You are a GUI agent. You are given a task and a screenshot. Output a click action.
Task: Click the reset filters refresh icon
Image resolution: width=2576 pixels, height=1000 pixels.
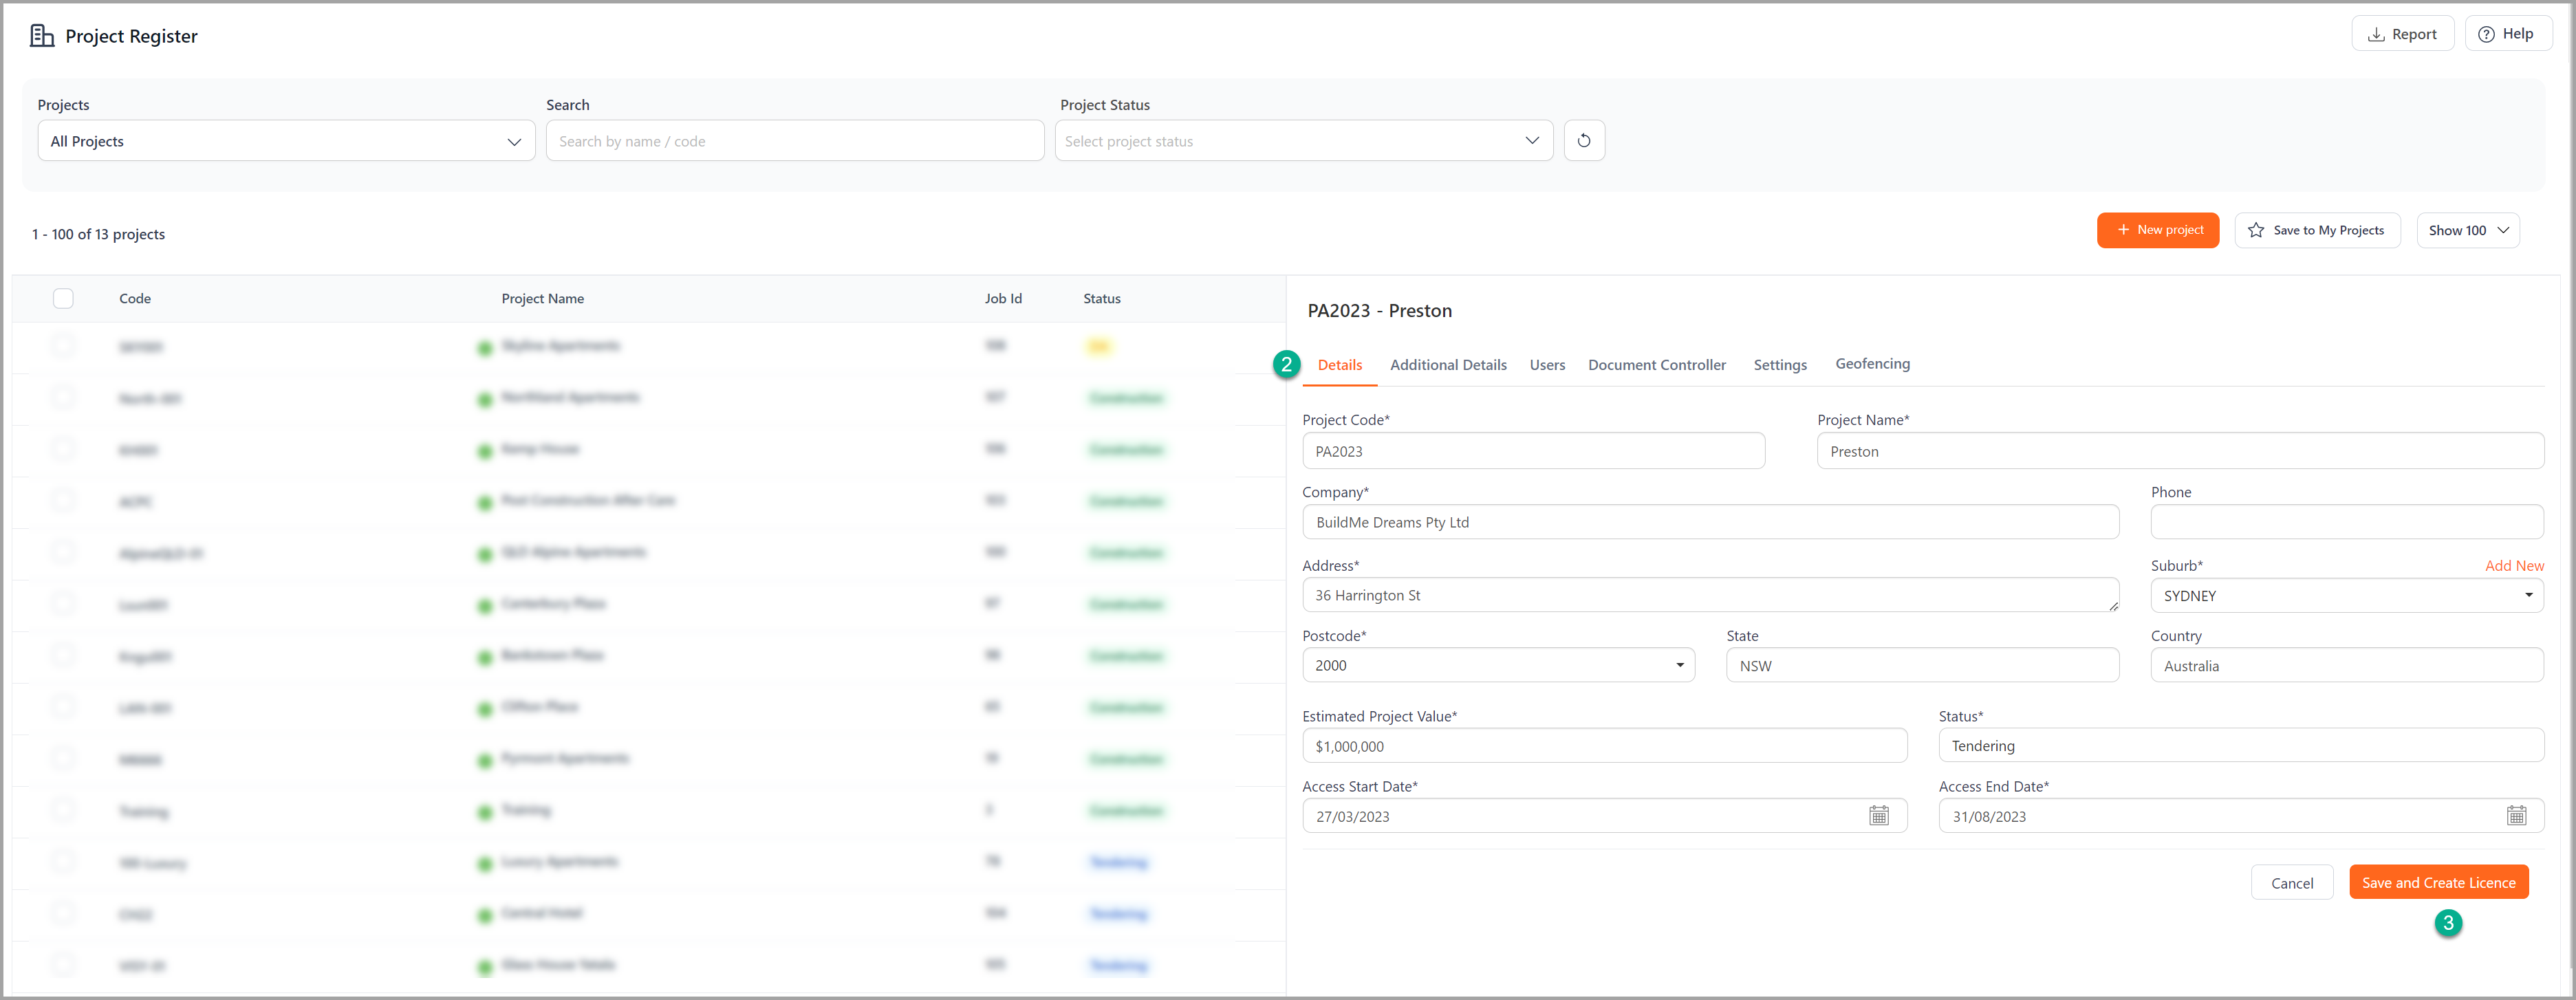[1584, 141]
